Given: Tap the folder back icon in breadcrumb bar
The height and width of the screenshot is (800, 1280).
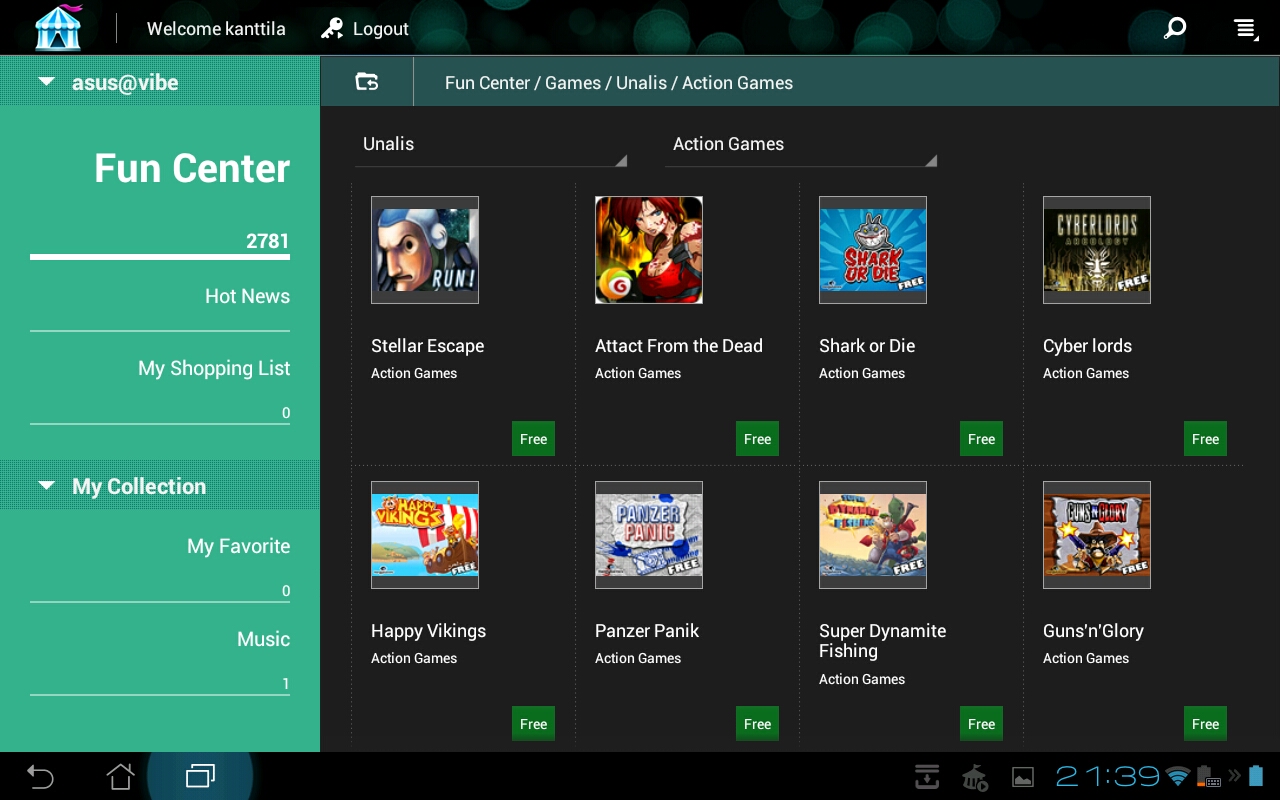Looking at the screenshot, I should [x=367, y=82].
